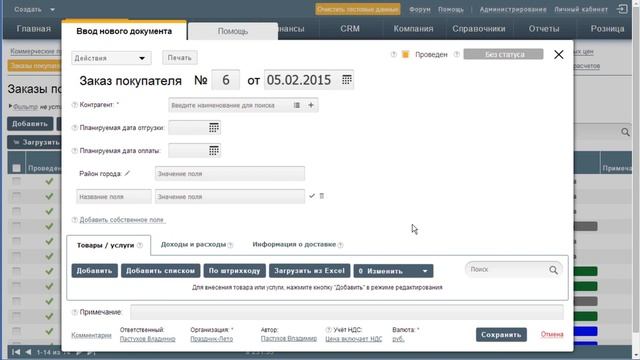
Task: Click Добавить button in goods toolbar
Action: point(94,271)
